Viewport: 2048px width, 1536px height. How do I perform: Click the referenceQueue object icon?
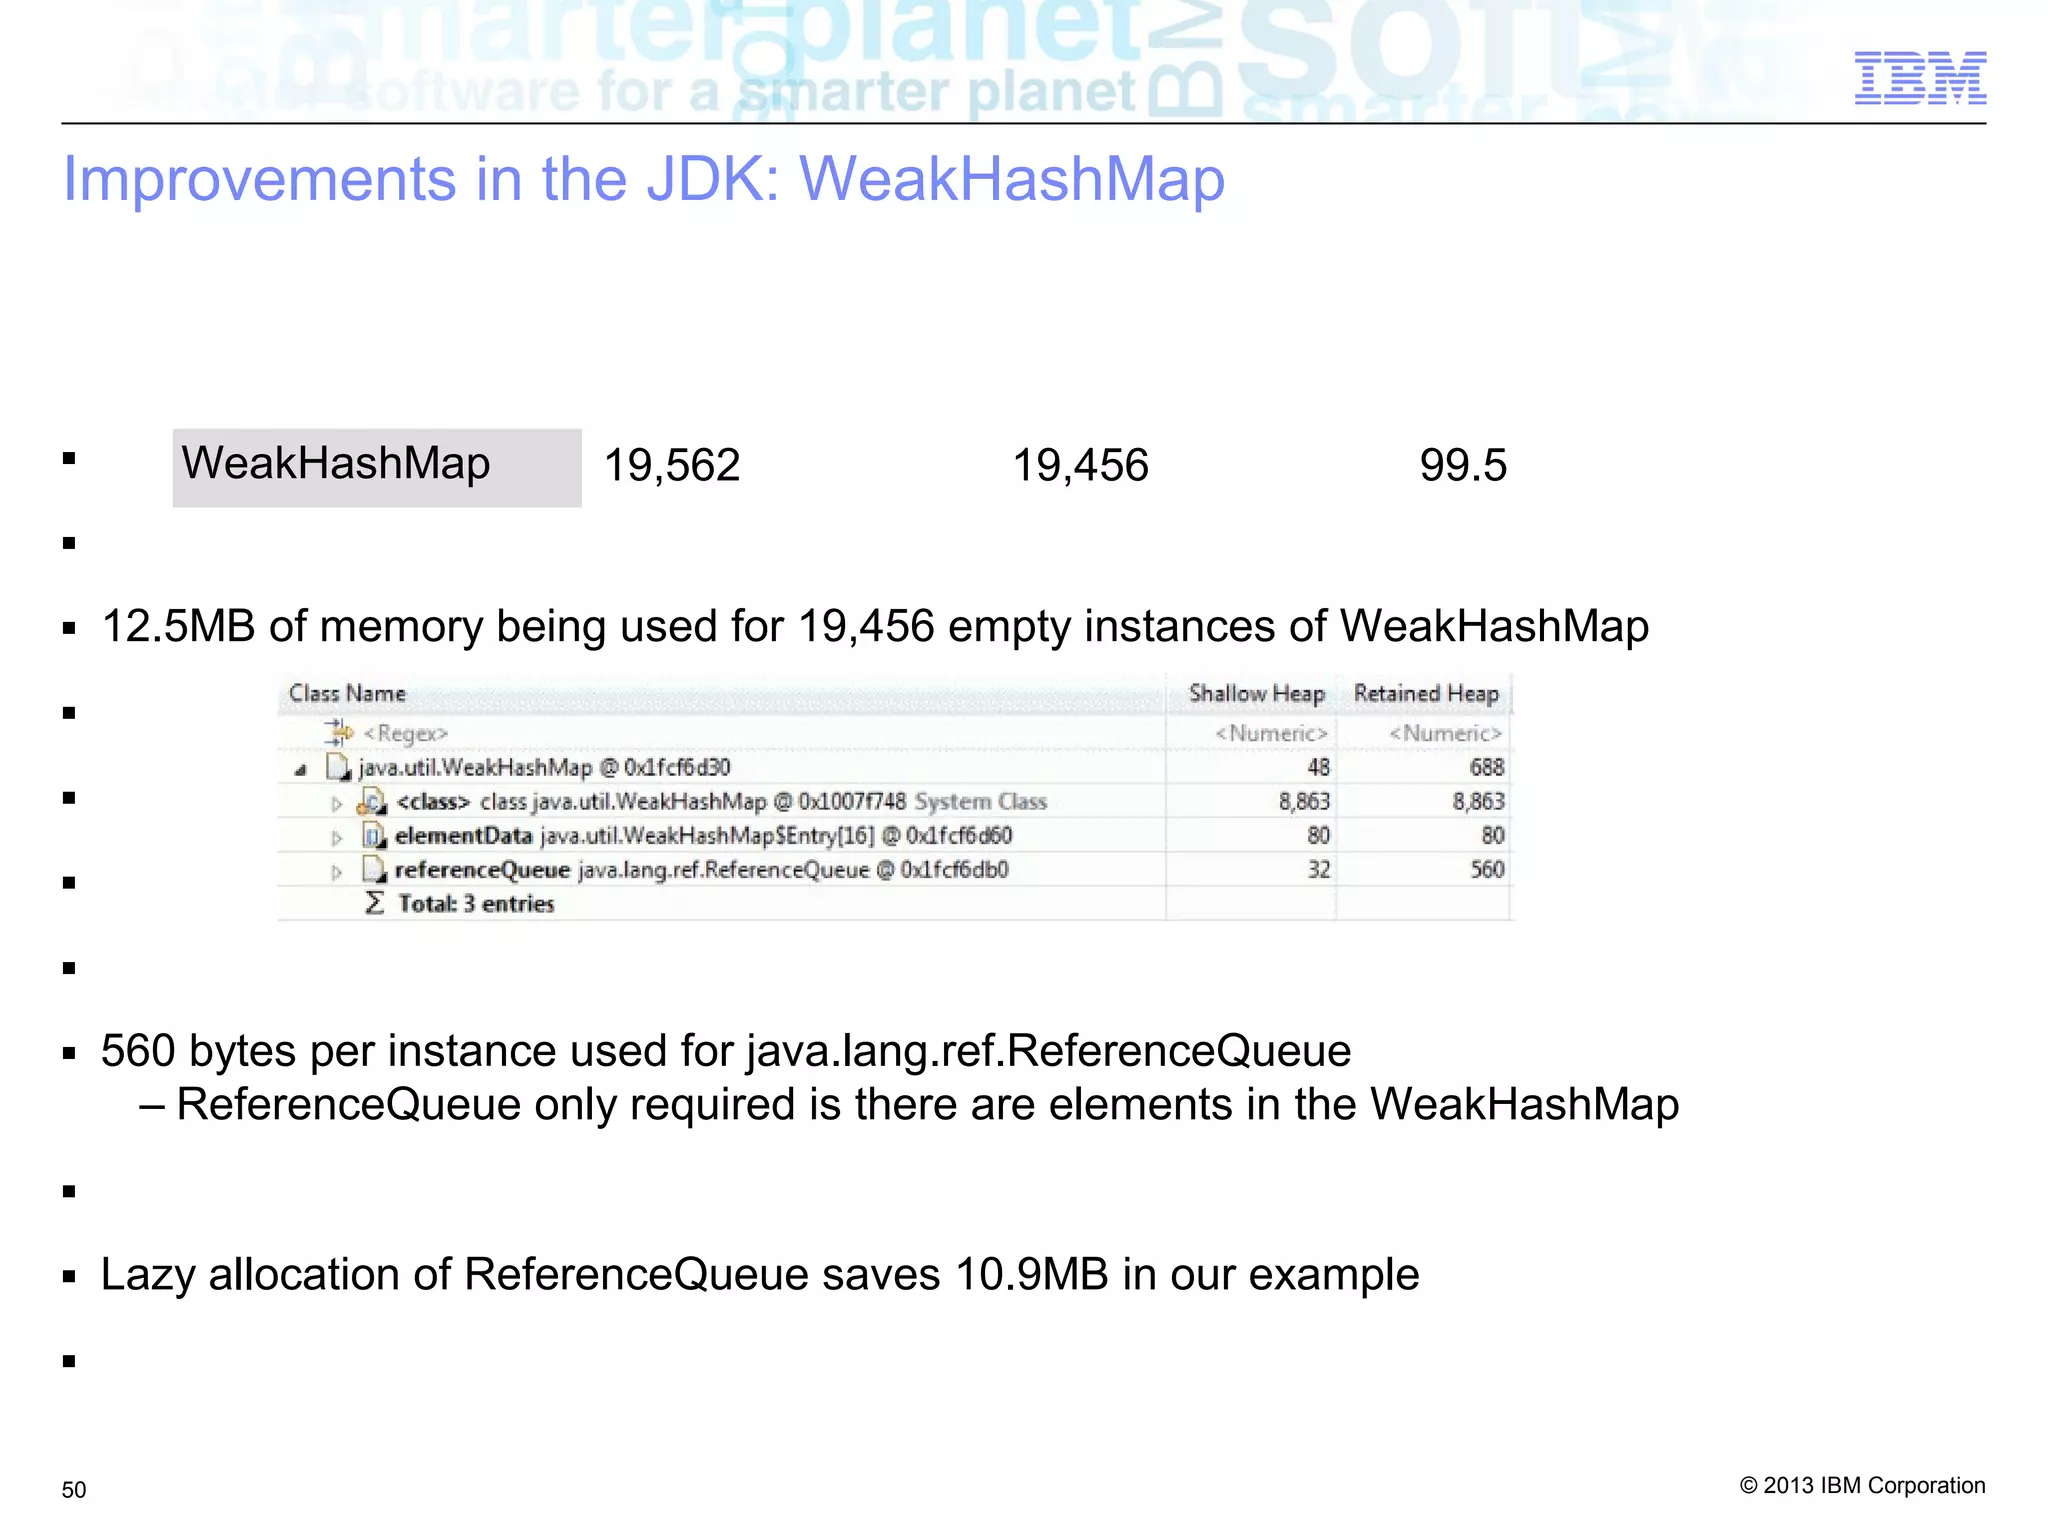[374, 869]
